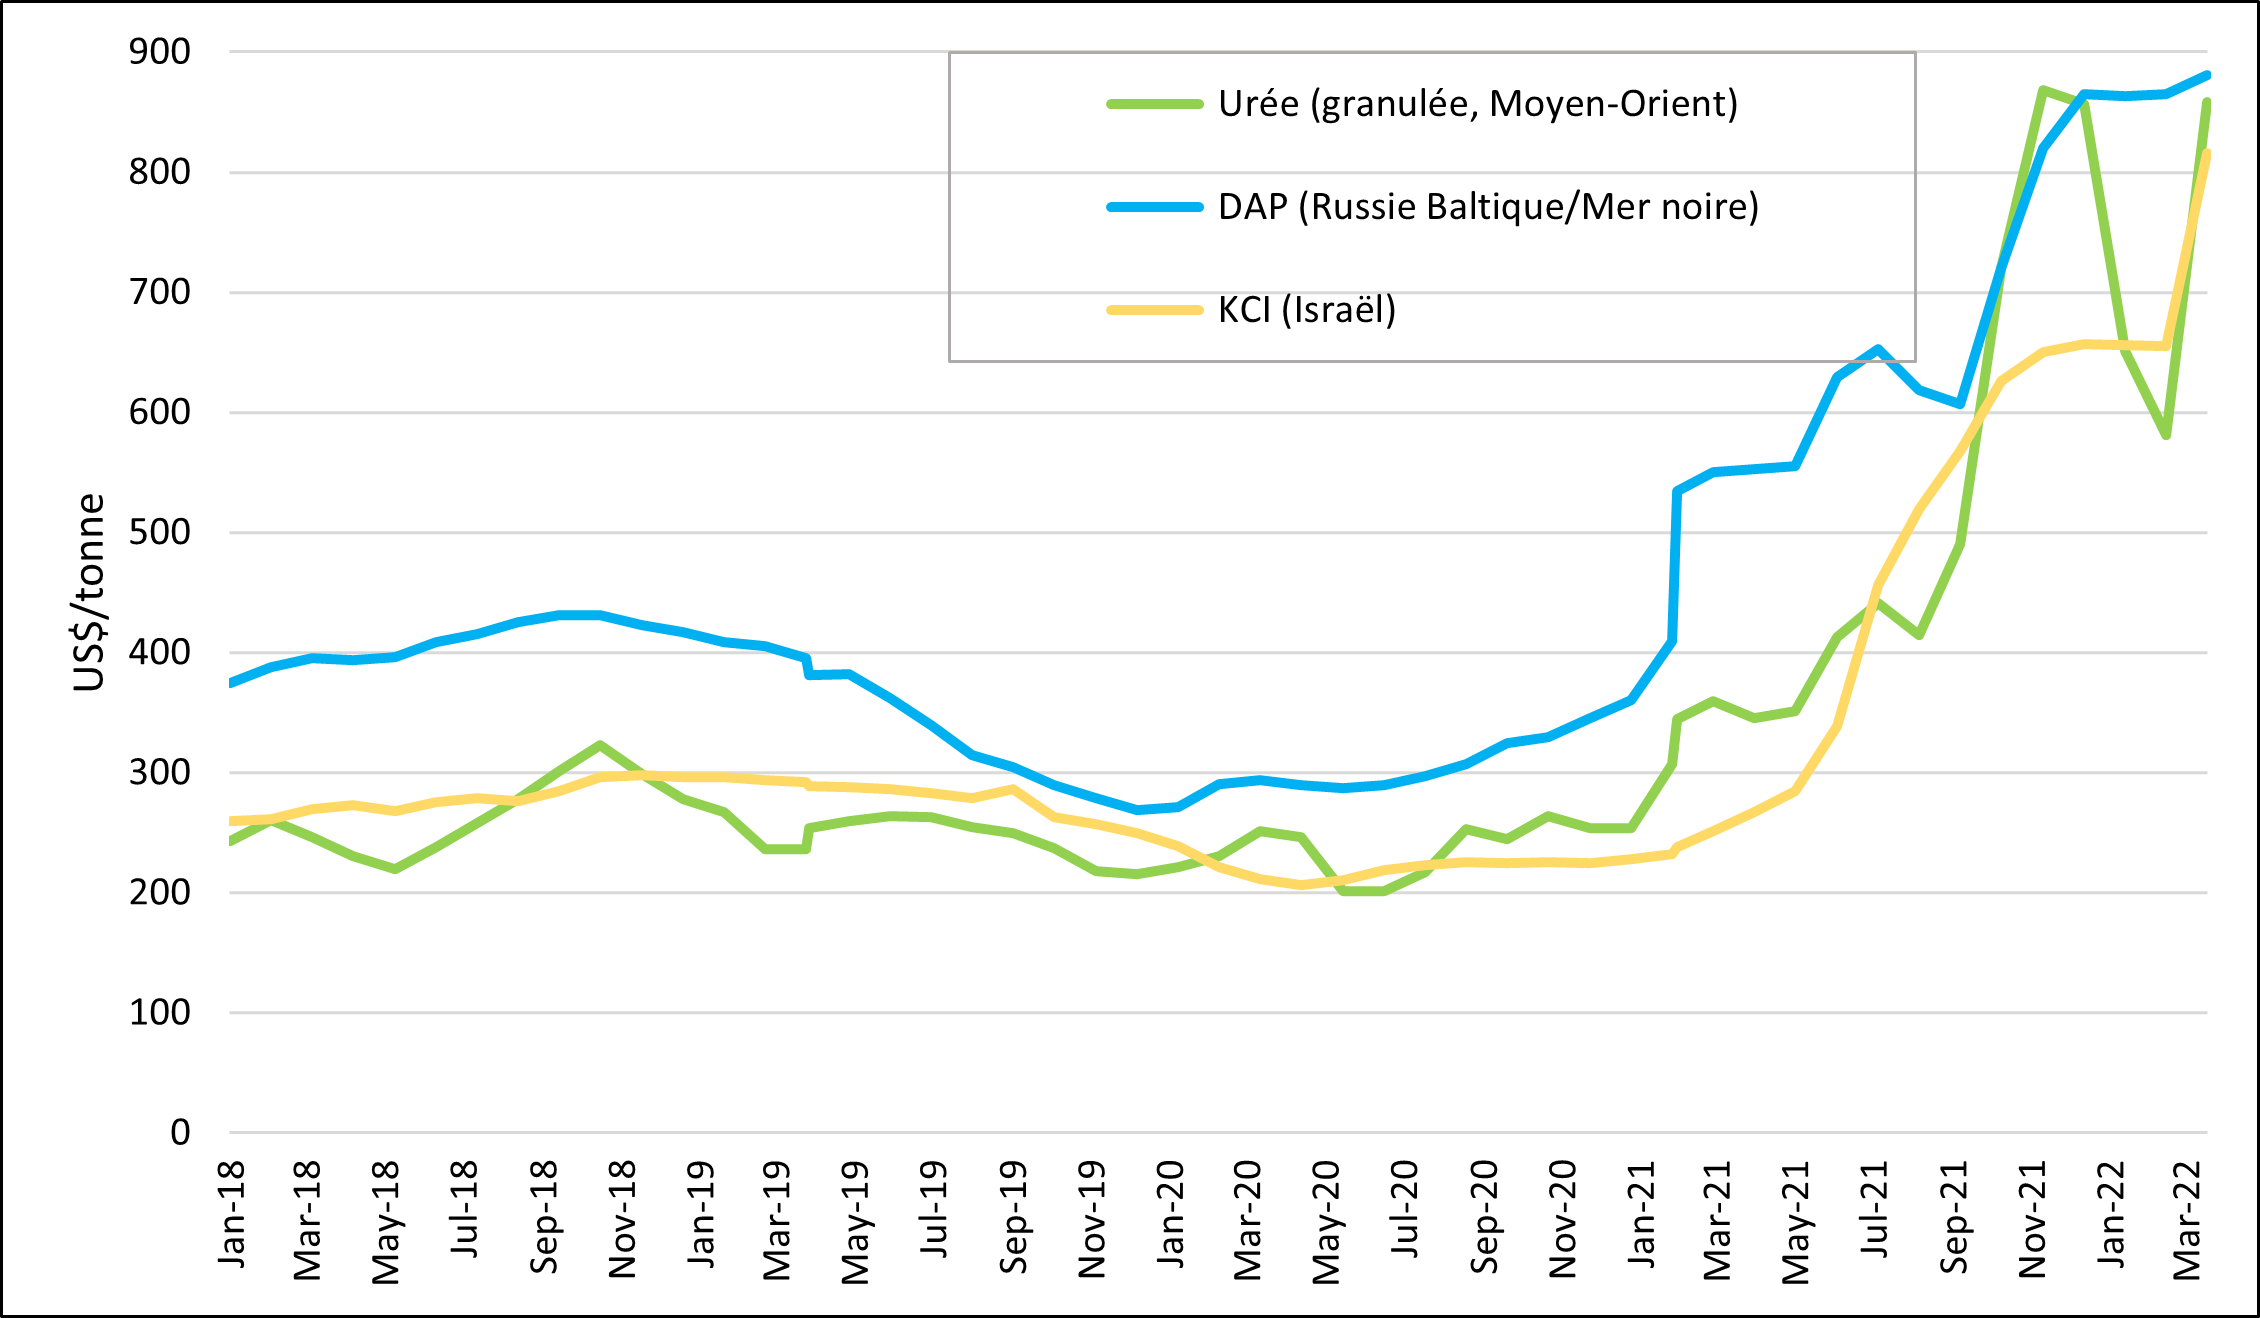
Task: Click the US$/tonne vertical axis title
Action: tap(90, 592)
